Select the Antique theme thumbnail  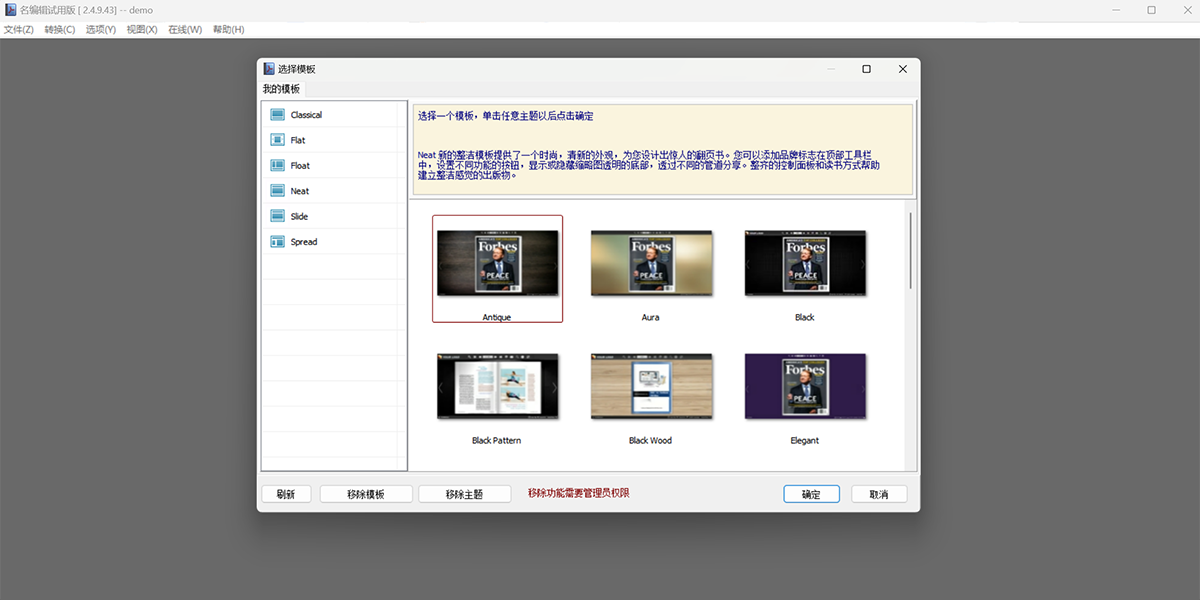[x=497, y=264]
